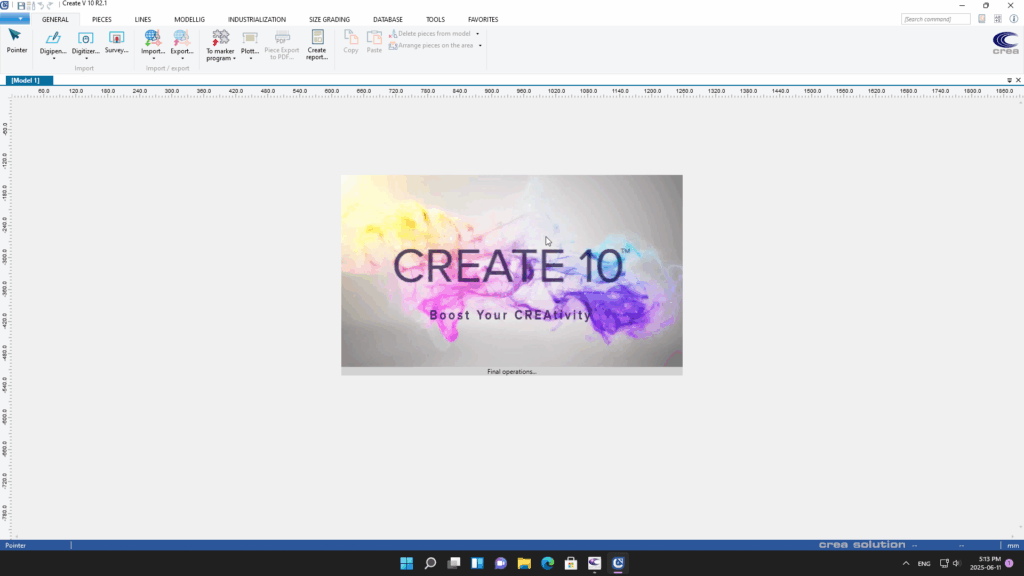Click the Export globe icon

[181, 38]
